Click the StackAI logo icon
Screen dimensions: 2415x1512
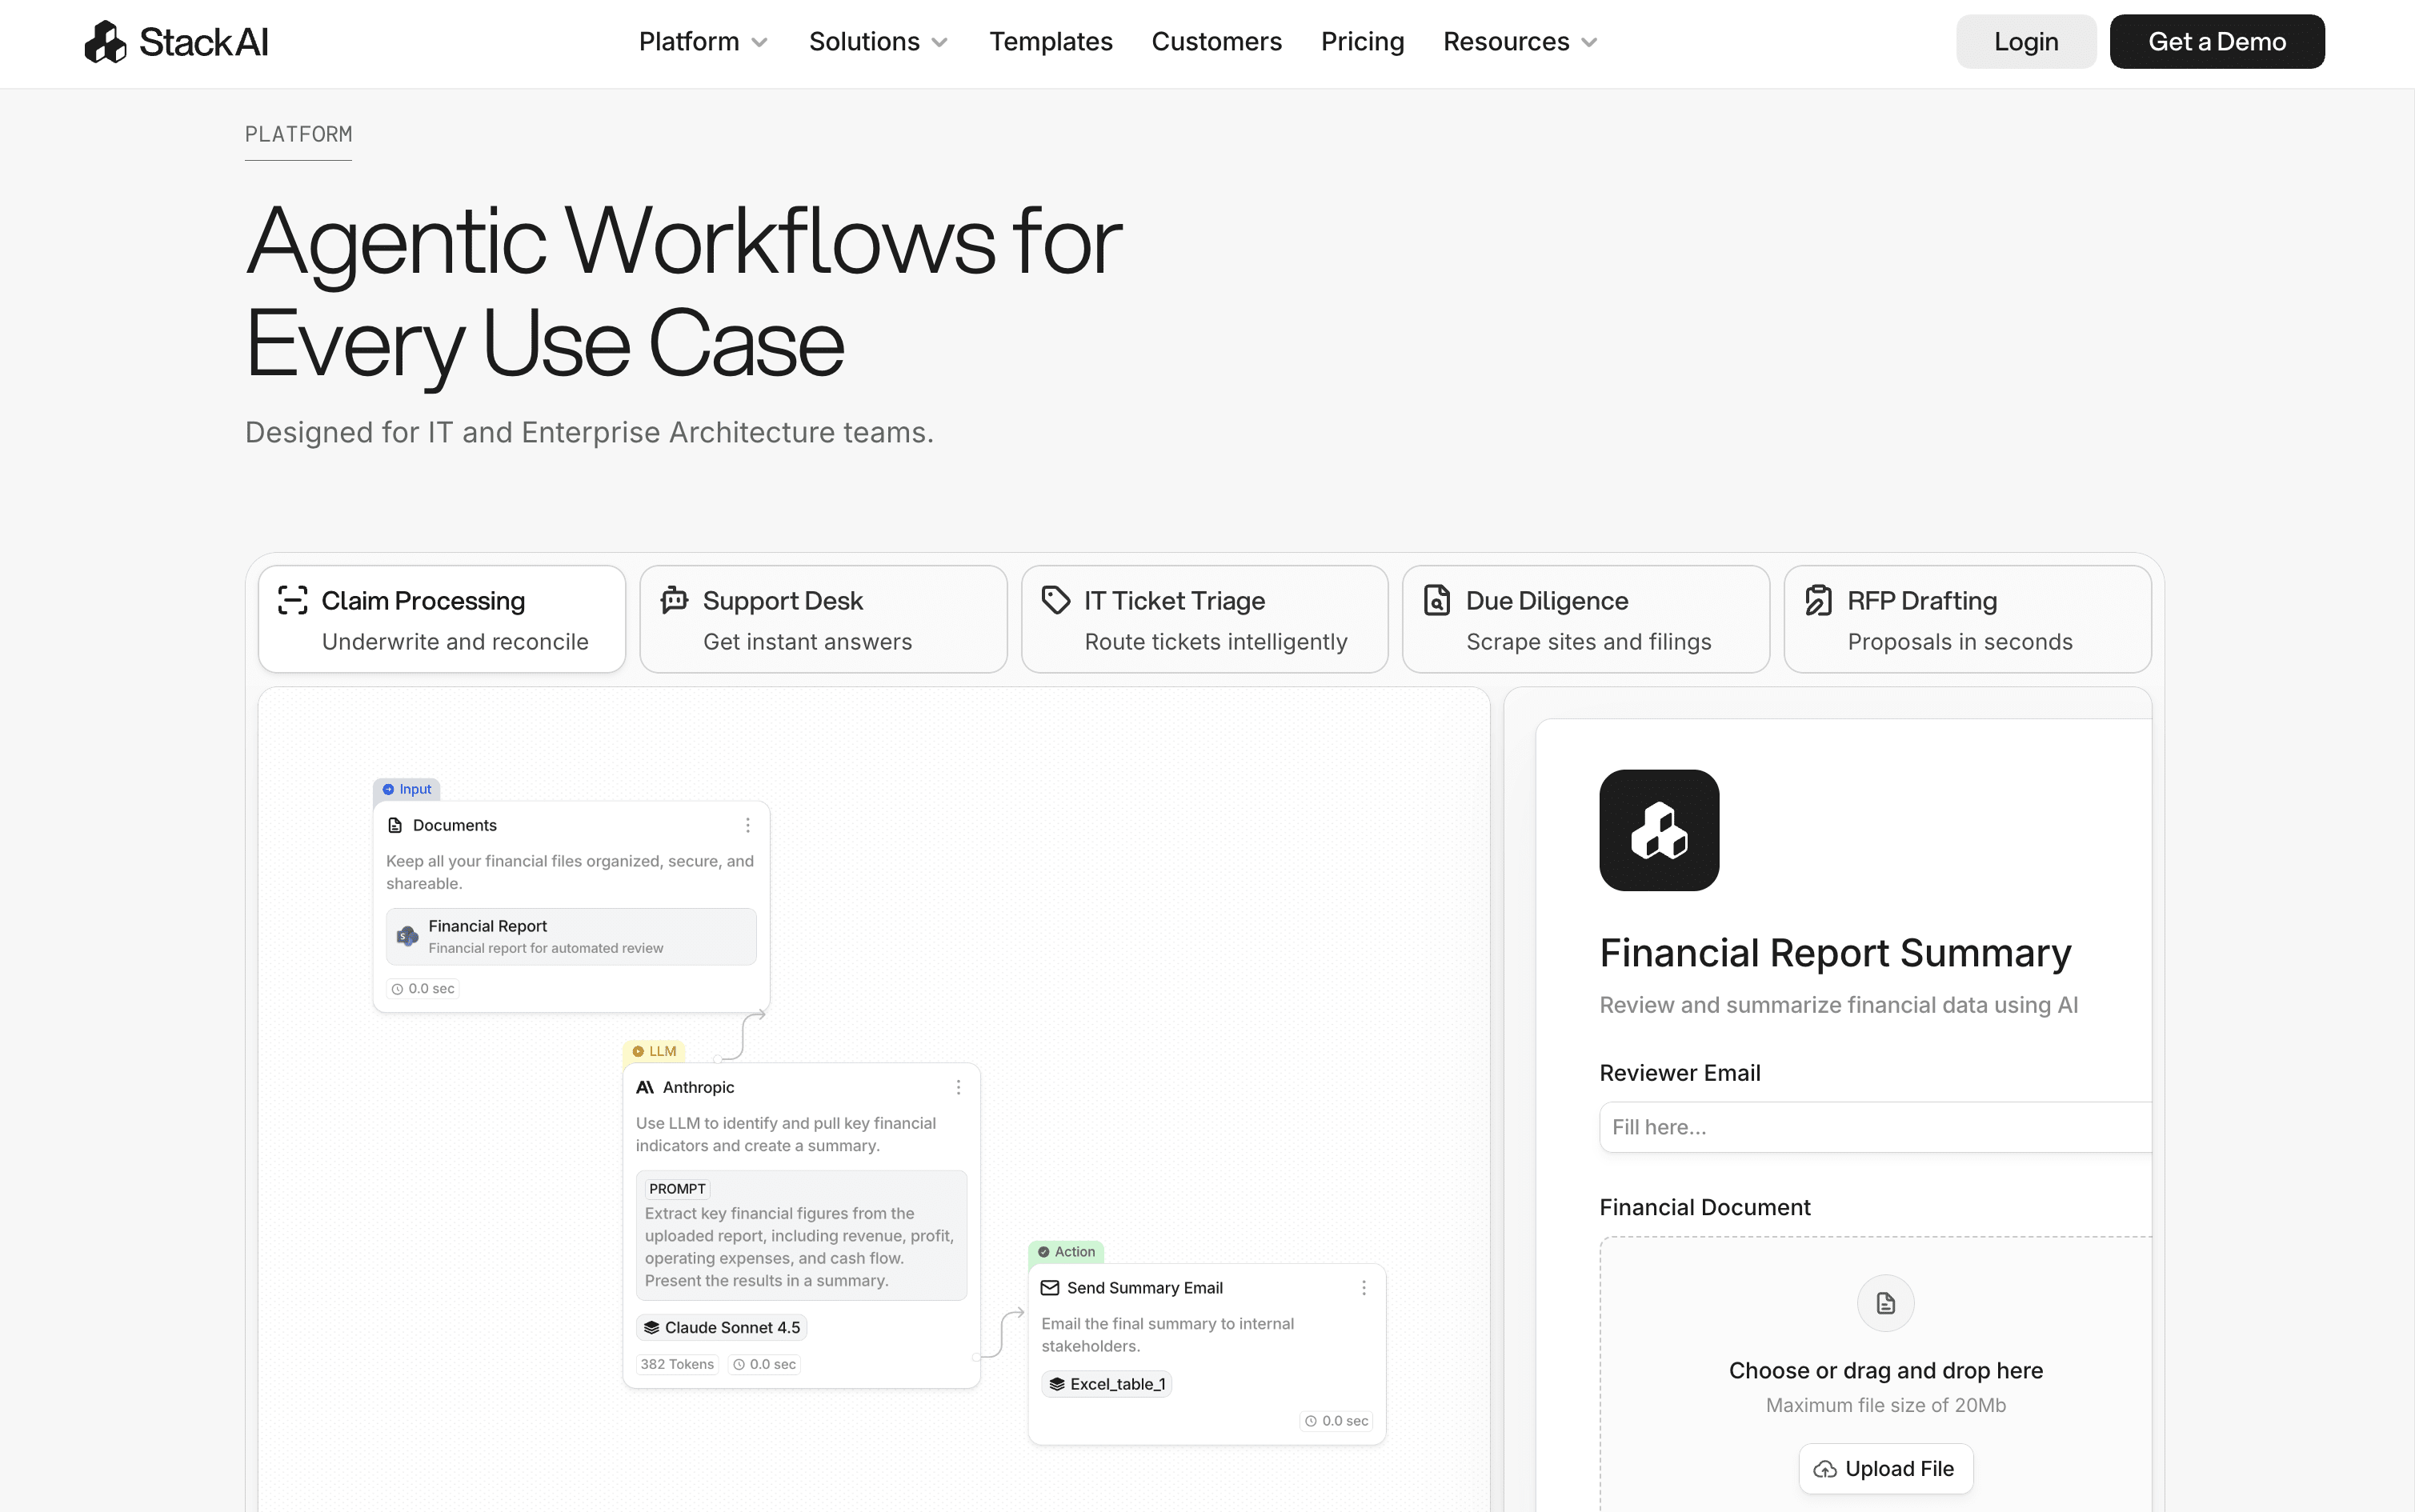(x=105, y=42)
